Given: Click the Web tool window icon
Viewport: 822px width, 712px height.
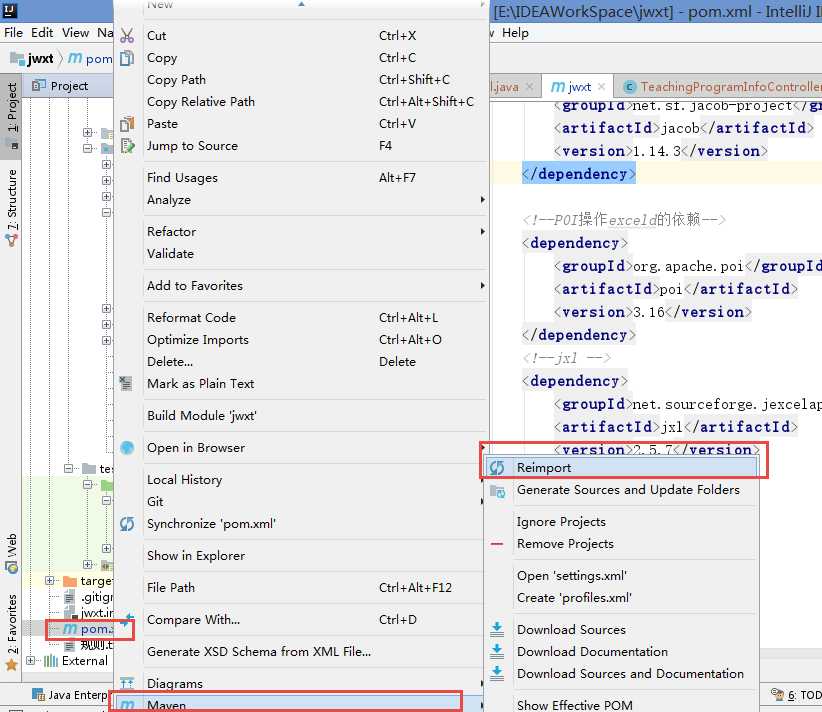Looking at the screenshot, I should 12,567.
